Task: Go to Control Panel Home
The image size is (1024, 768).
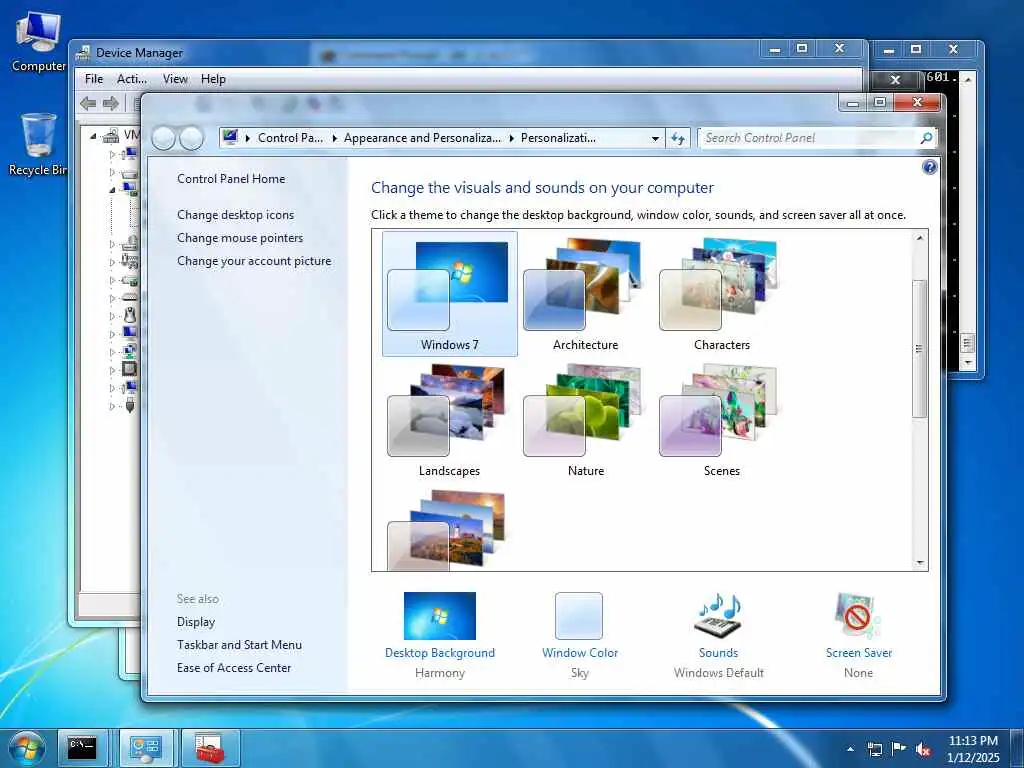Action: [x=231, y=179]
